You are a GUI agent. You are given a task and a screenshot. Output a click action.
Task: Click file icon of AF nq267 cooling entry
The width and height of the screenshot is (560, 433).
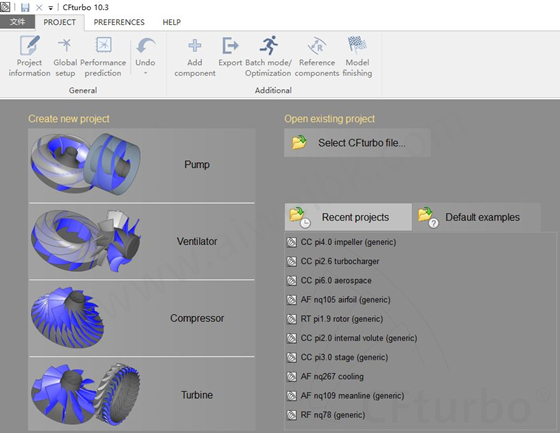coord(292,377)
